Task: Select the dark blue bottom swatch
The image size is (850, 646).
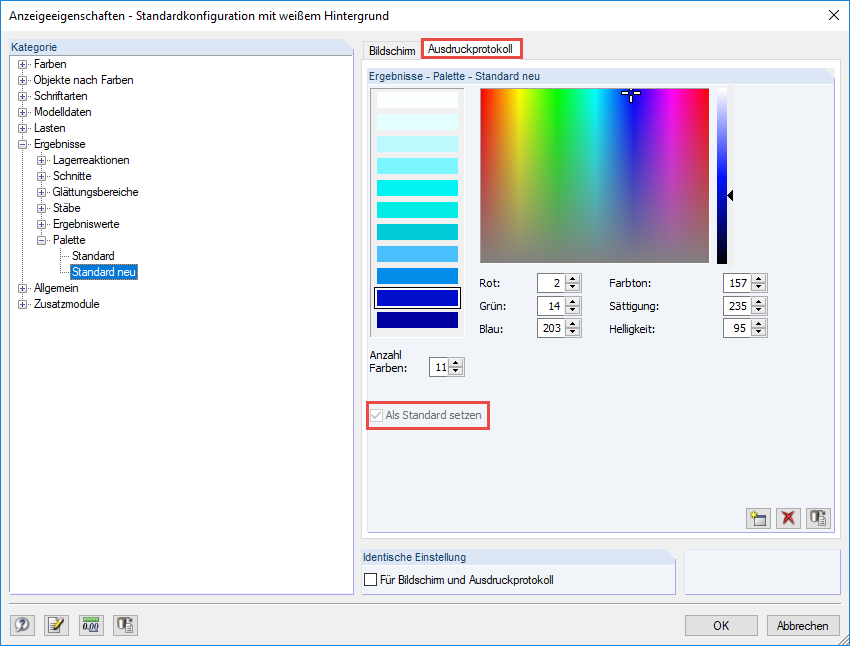Action: (417, 320)
